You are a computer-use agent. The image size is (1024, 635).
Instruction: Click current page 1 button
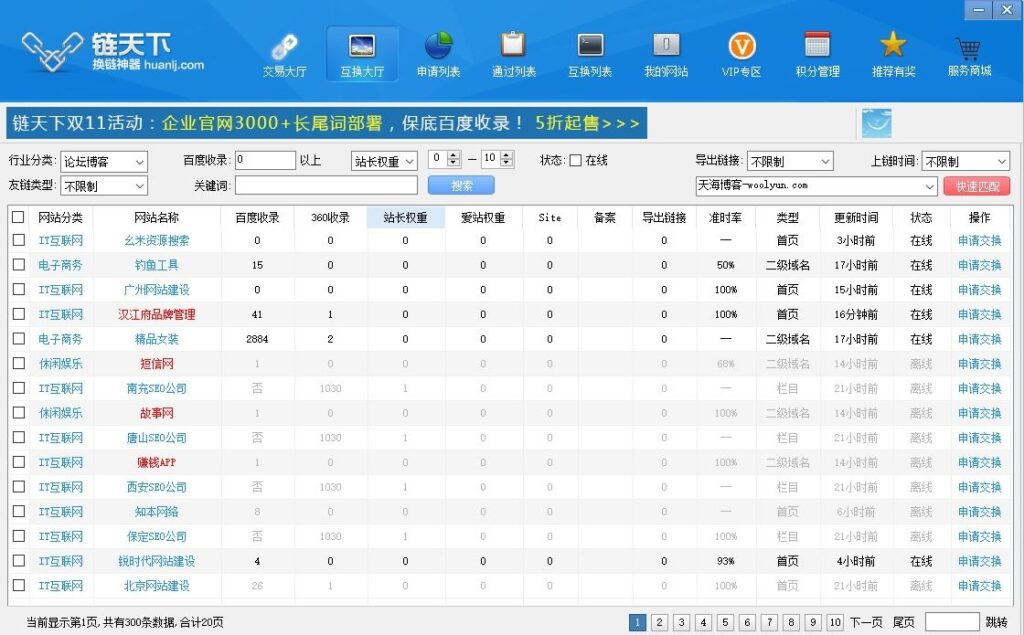pyautogui.click(x=637, y=623)
